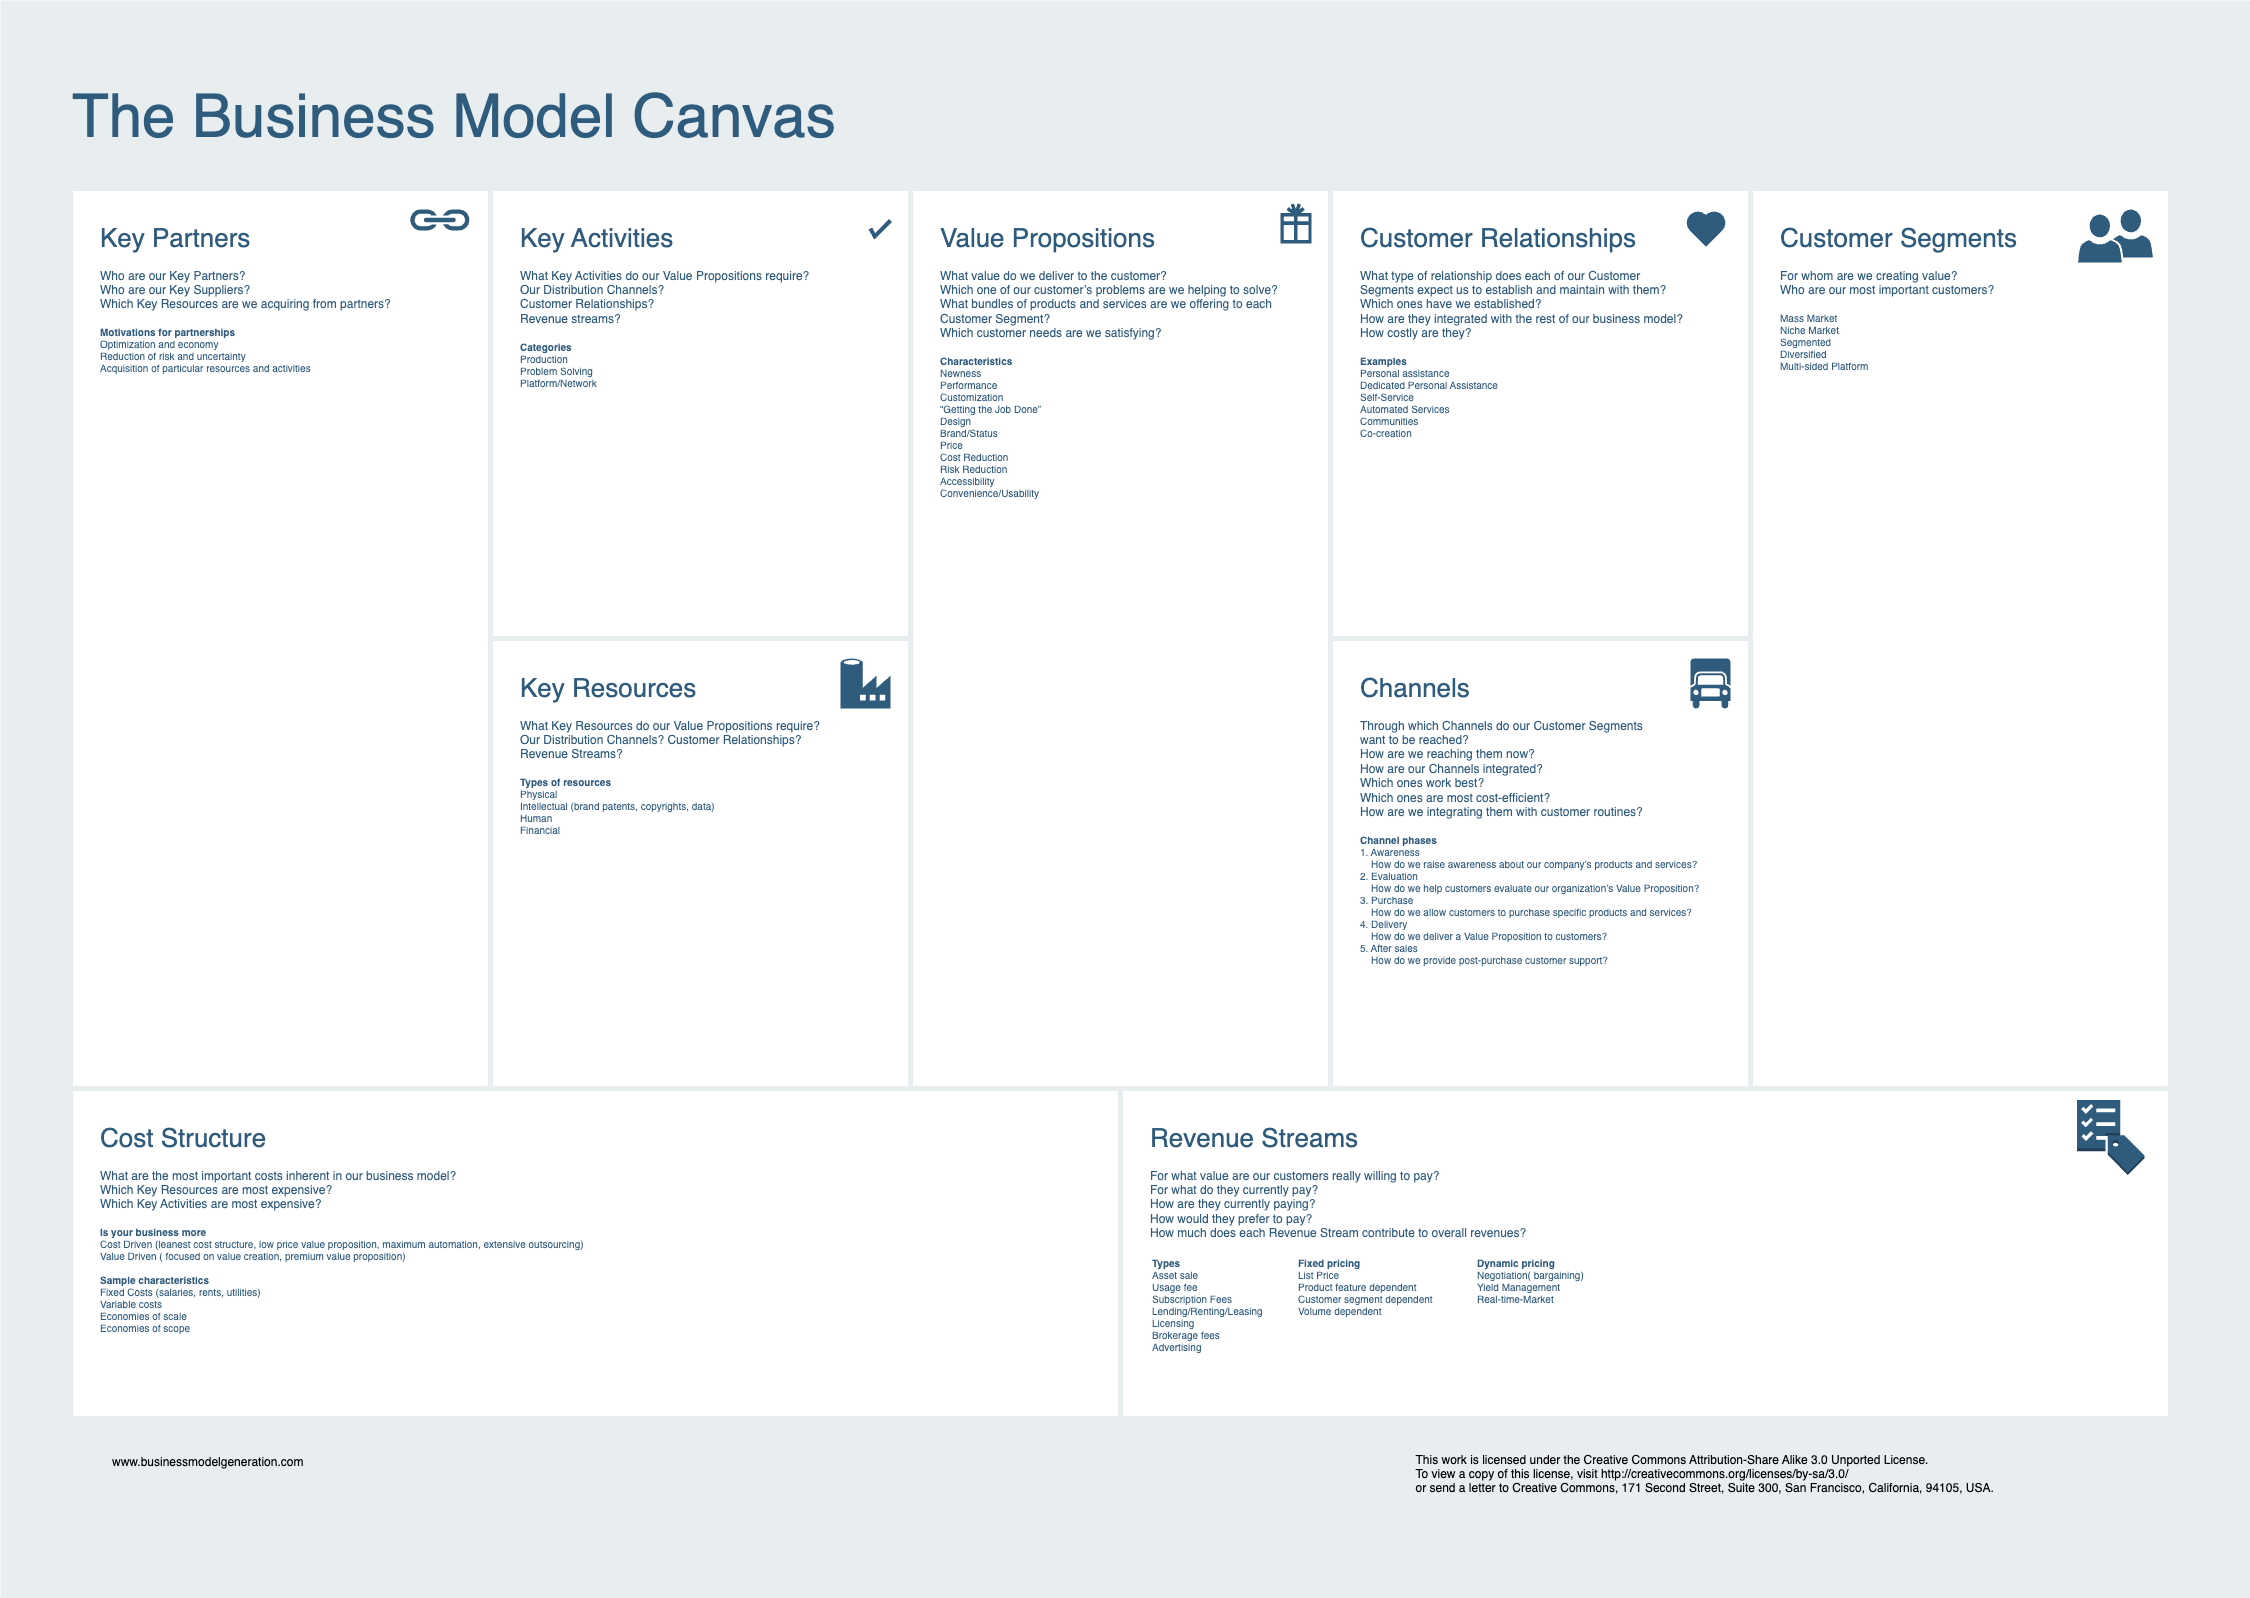Select Physical under Types of resources
Image resolution: width=2250 pixels, height=1598 pixels.
[539, 794]
